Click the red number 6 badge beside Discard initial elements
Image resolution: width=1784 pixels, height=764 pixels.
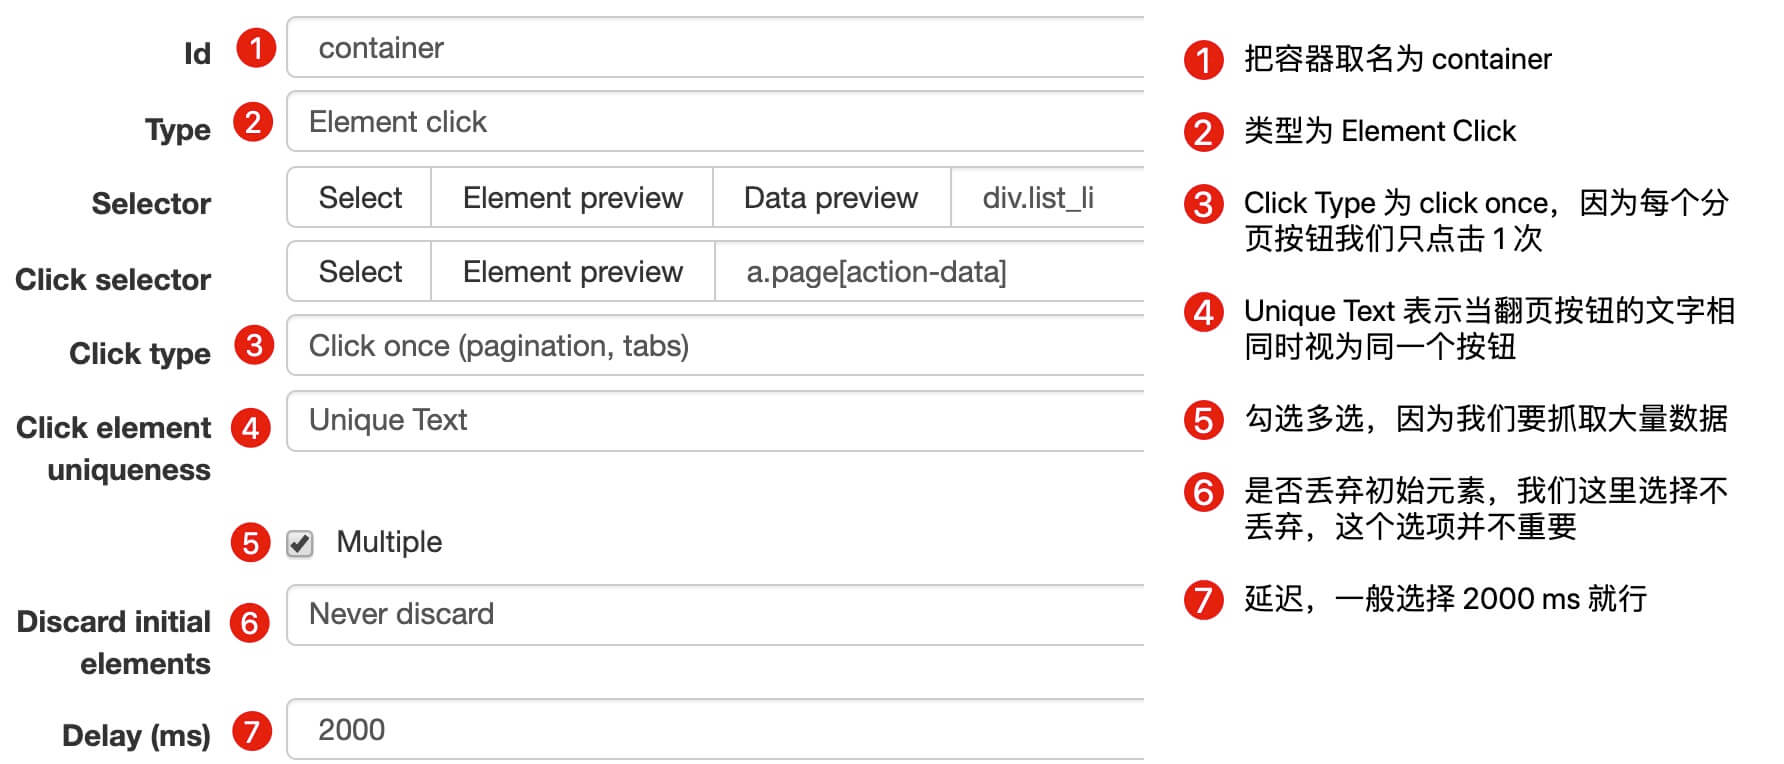pos(250,623)
